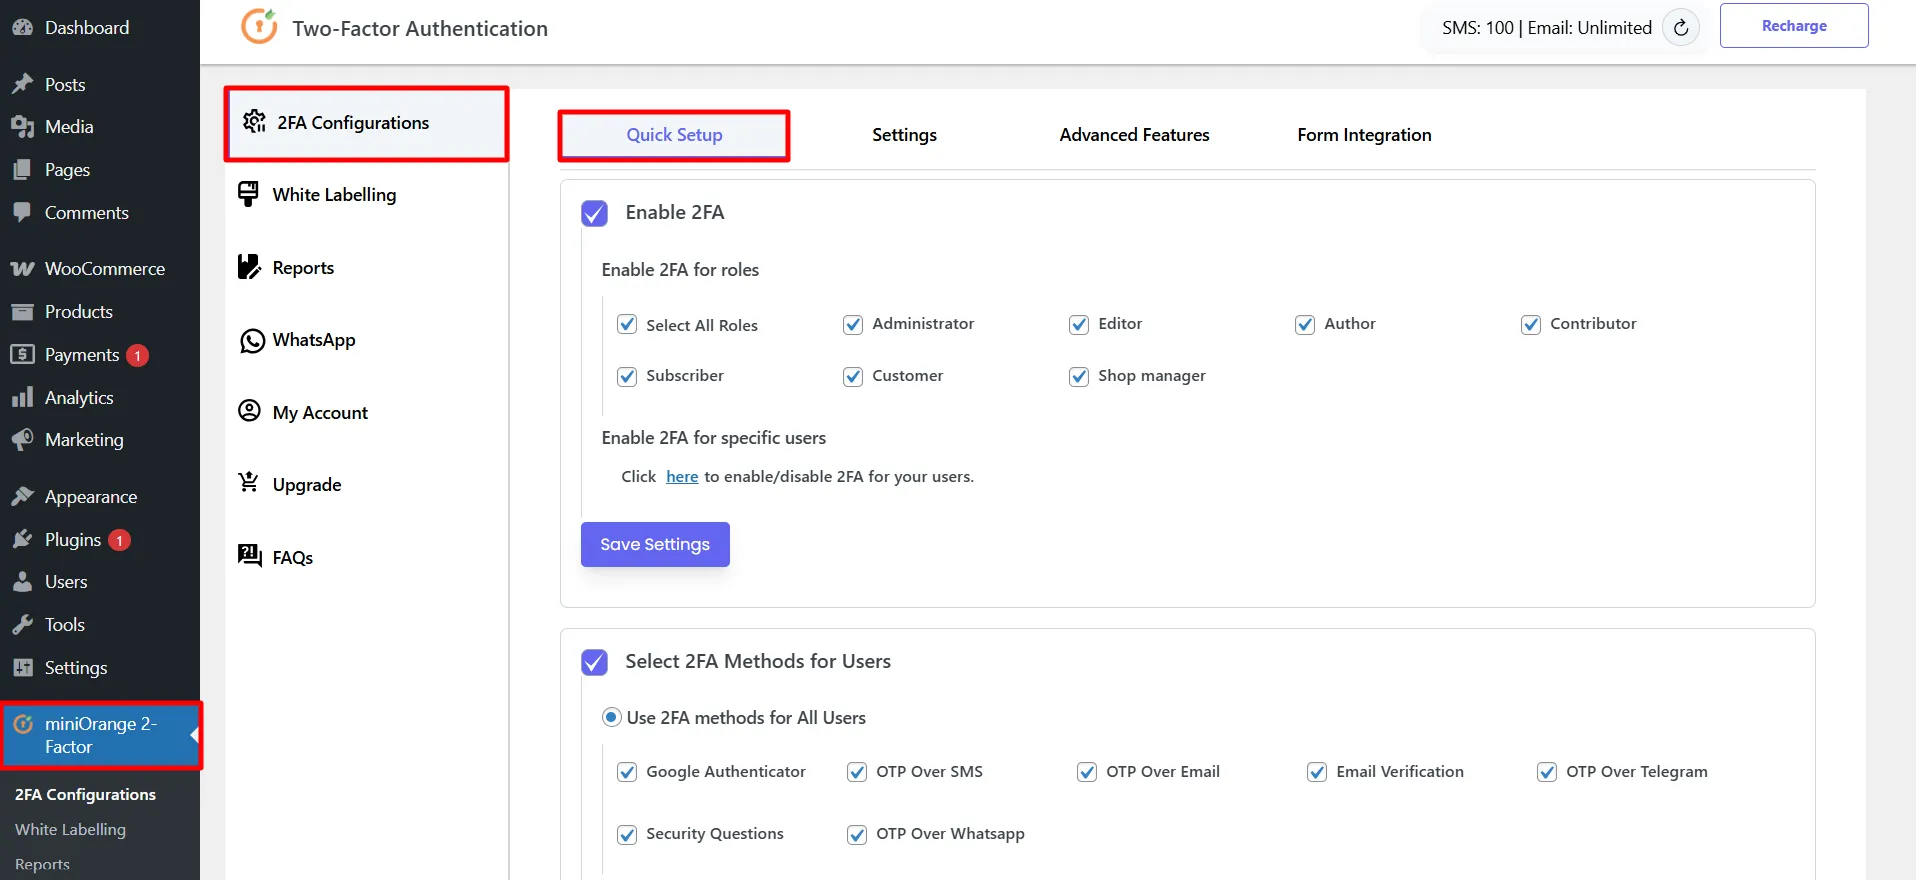This screenshot has width=1916, height=880.
Task: Toggle OTP Over SMS checkbox
Action: 857,772
